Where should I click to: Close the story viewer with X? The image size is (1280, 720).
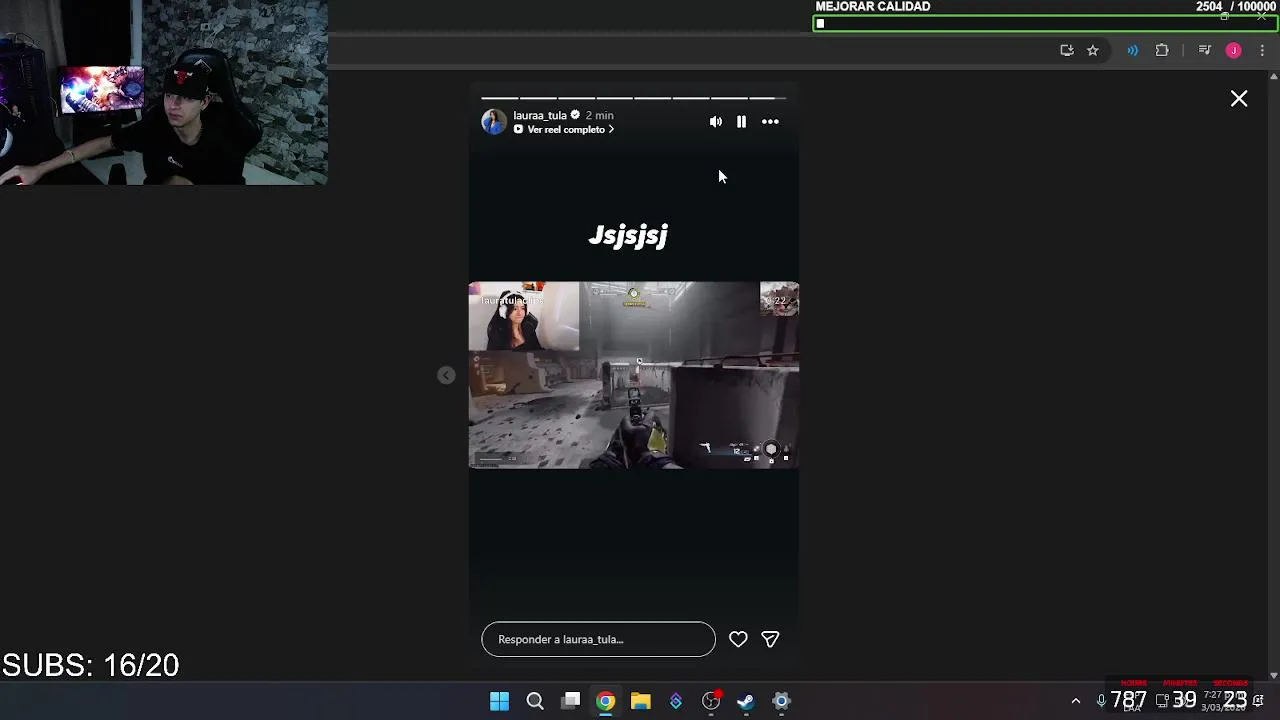1239,98
